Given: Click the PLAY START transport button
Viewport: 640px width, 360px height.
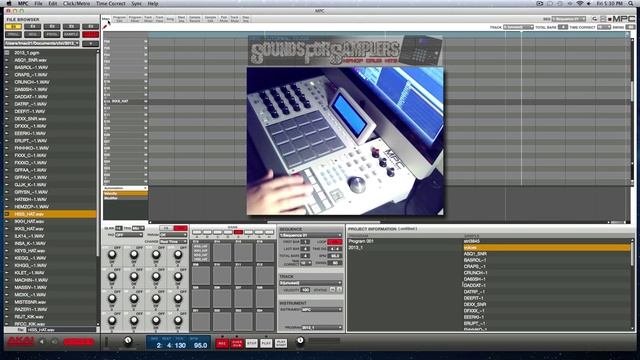Looking at the screenshot, I should (281, 344).
